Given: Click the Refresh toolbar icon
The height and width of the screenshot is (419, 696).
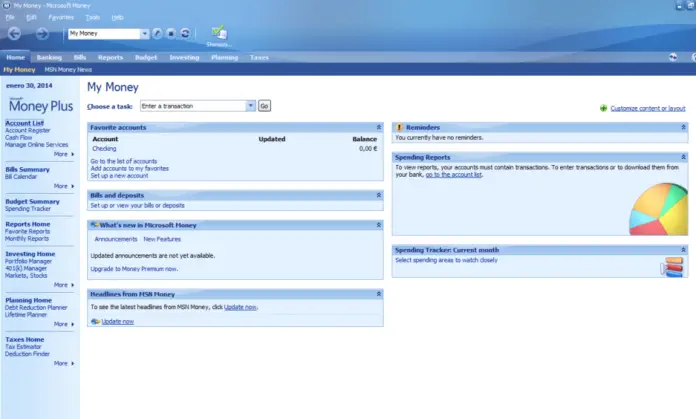Looking at the screenshot, I should coord(185,34).
